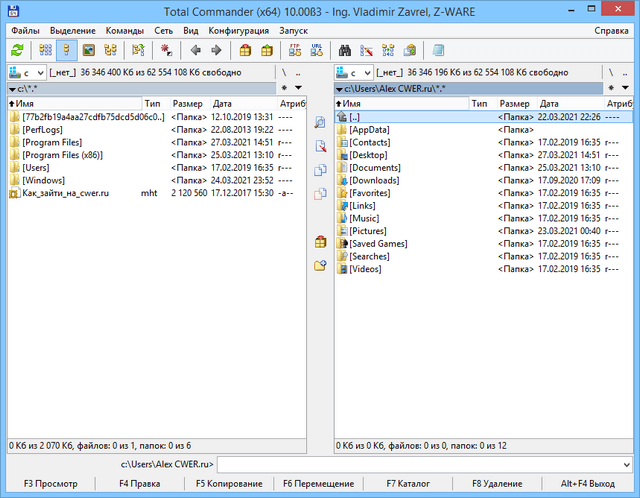The width and height of the screenshot is (640, 498).
Task: Open the Файлы menu
Action: coord(27,31)
